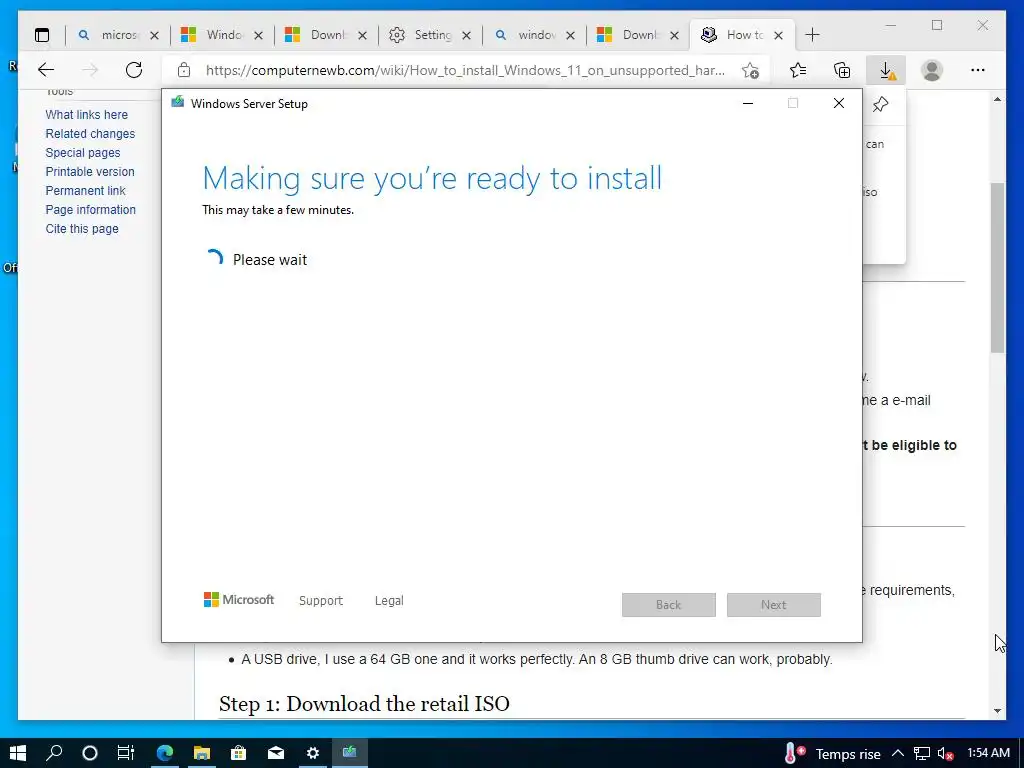Open the Edge tab actions menu icon
Screen dimensions: 1024x768
(42, 35)
